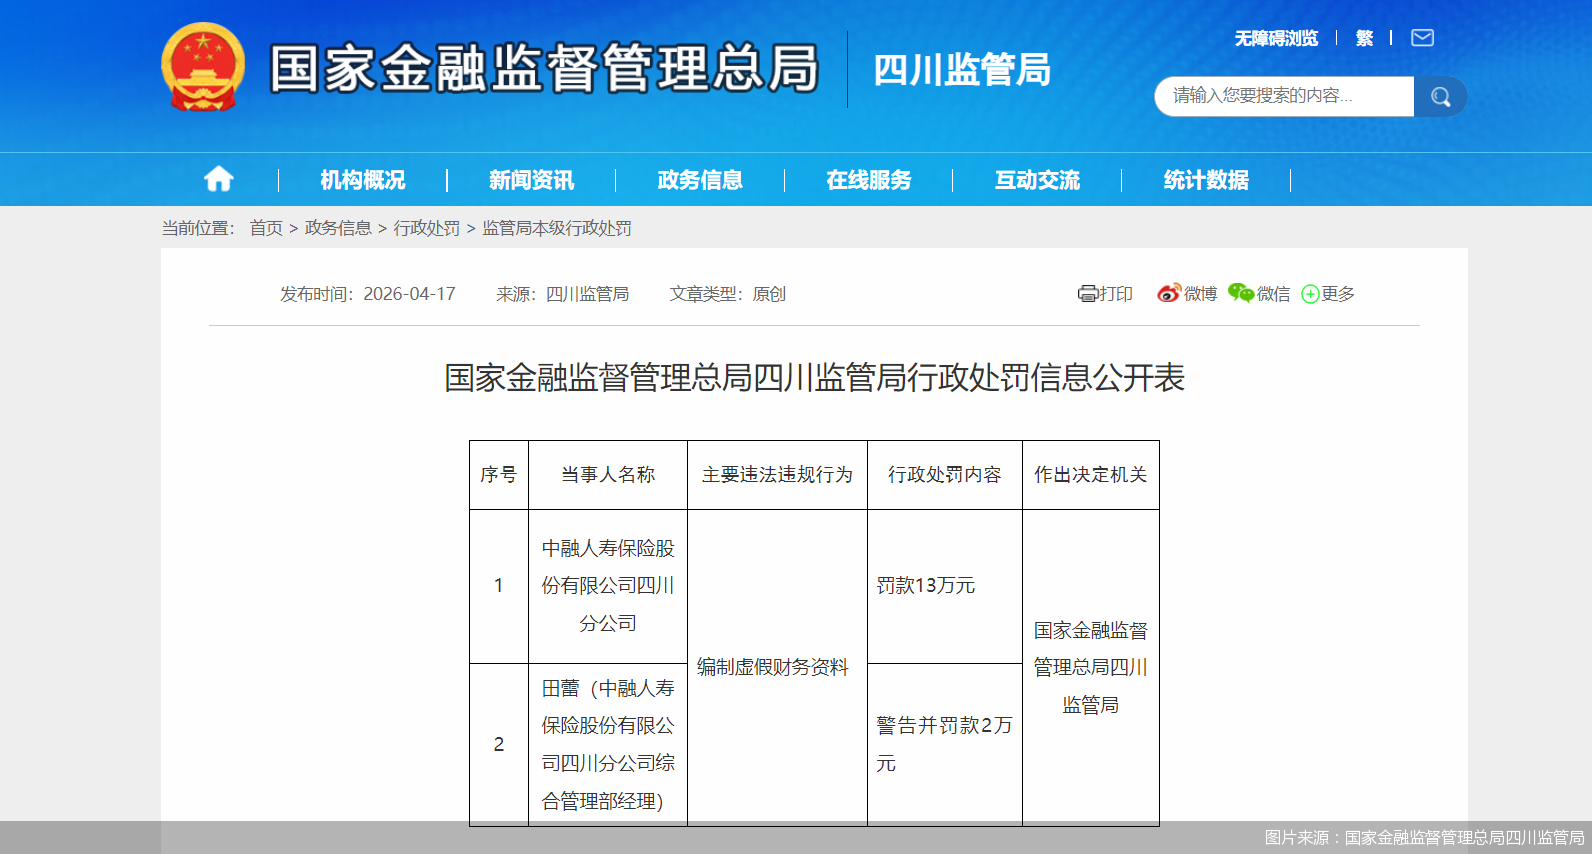This screenshot has width=1592, height=854.
Task: Click cell 中融人寿保险股份有限公司四川分公司
Action: pos(608,586)
